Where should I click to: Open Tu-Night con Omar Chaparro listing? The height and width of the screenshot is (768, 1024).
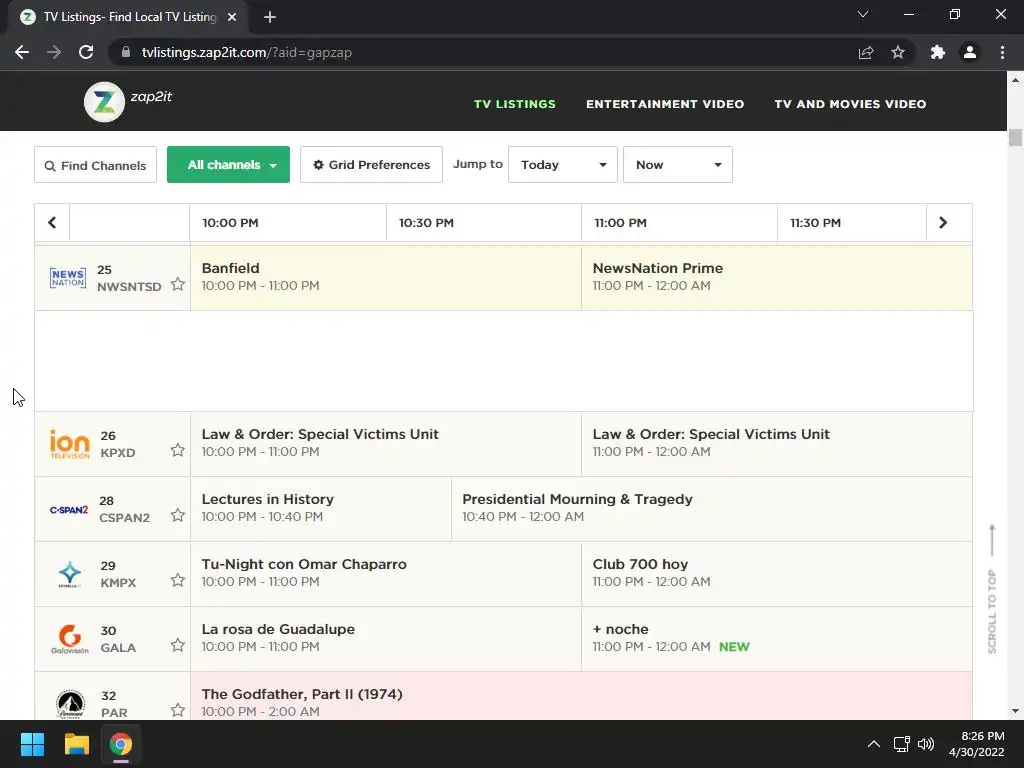click(385, 574)
